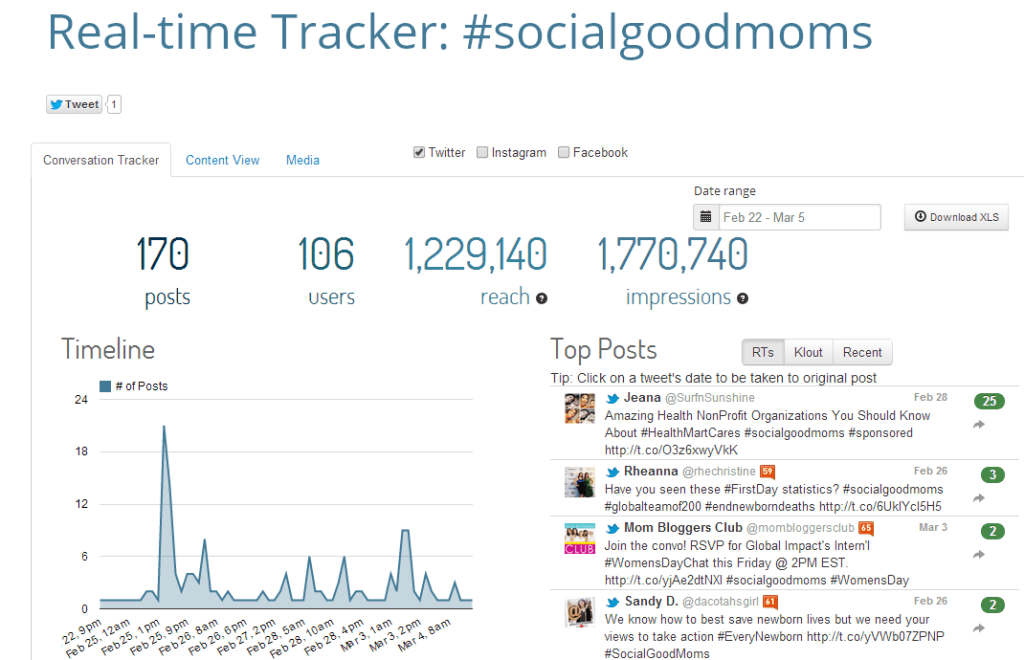Click the reach info help icon
The image size is (1024, 660).
[x=542, y=298]
